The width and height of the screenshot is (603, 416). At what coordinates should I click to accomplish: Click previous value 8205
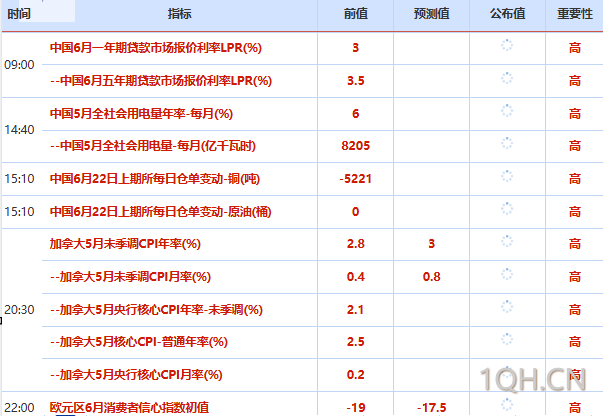355,146
